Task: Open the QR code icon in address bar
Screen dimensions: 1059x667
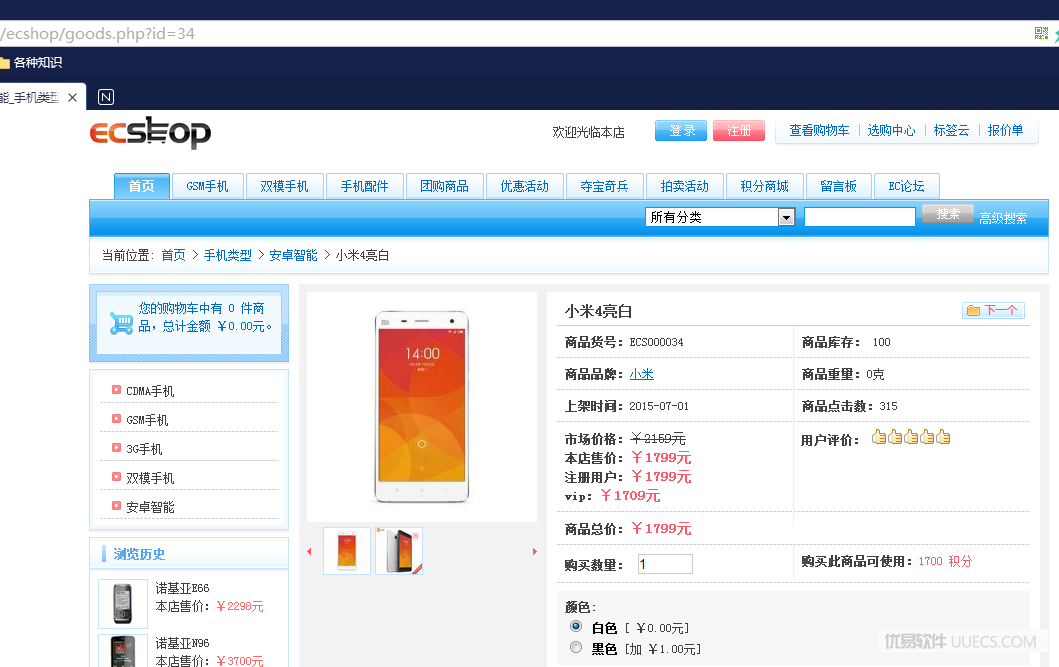Action: pos(1041,33)
